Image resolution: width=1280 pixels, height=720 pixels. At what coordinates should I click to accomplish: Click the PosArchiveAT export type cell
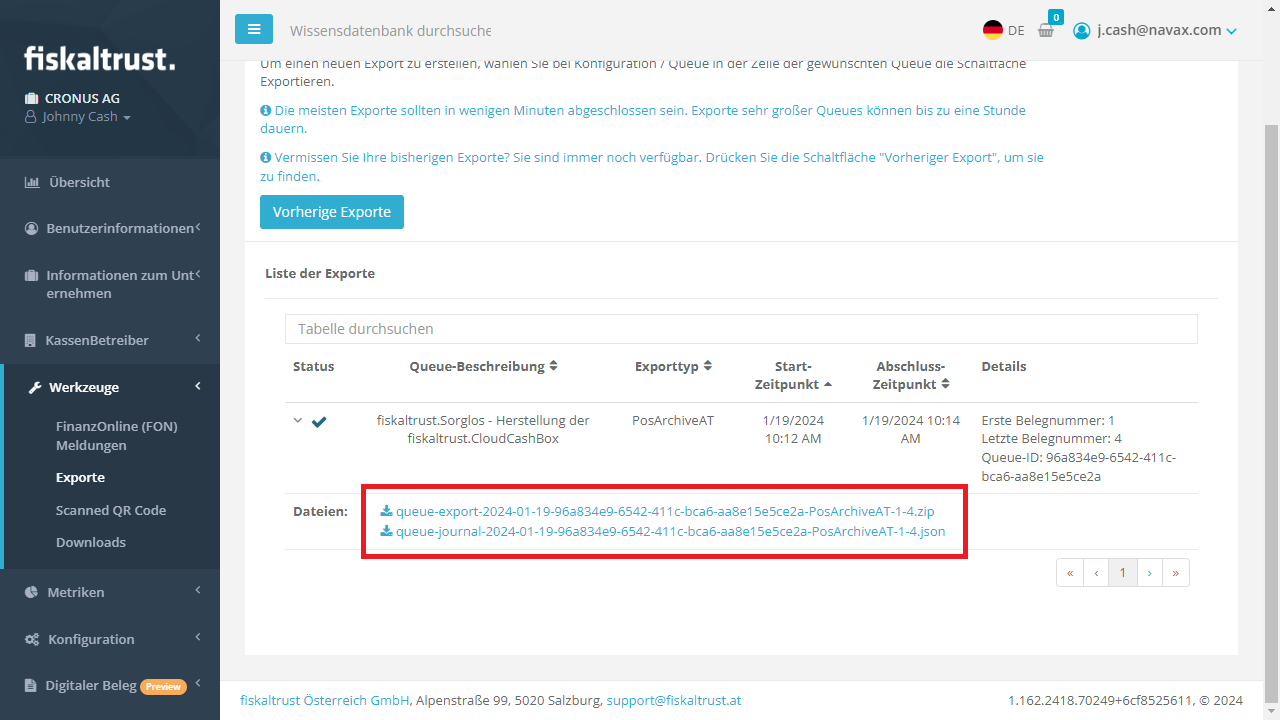coord(673,420)
